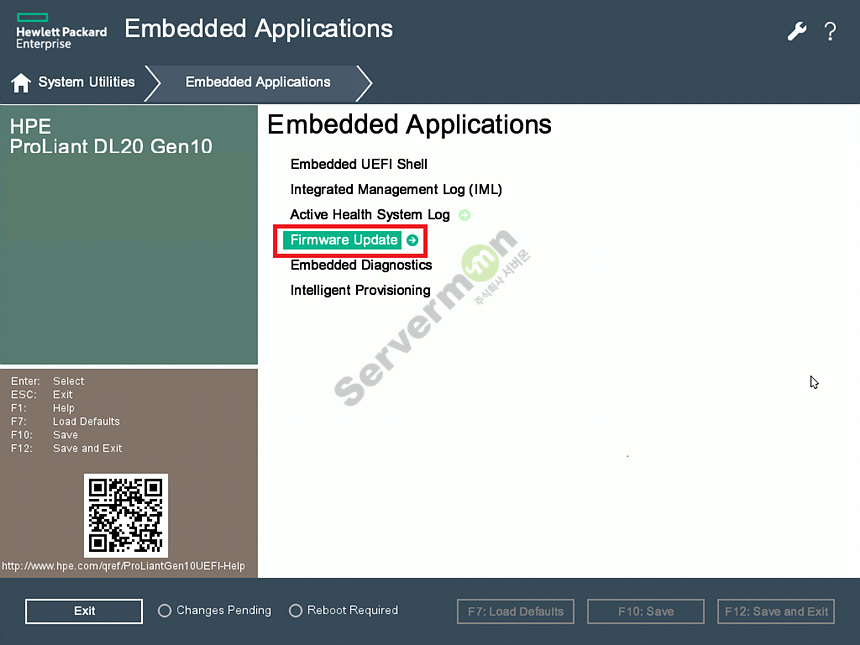Screen dimensions: 860x645
Task: Open the ProLiantGen10UEFI-Help URL
Action: click(x=123, y=566)
